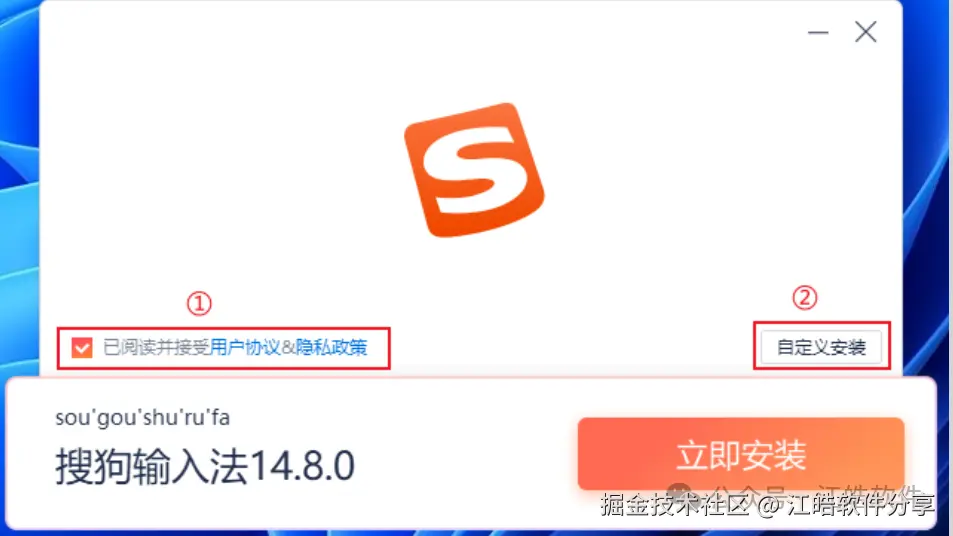Click the faded WeChat icon beside 公众号

[x=679, y=491]
